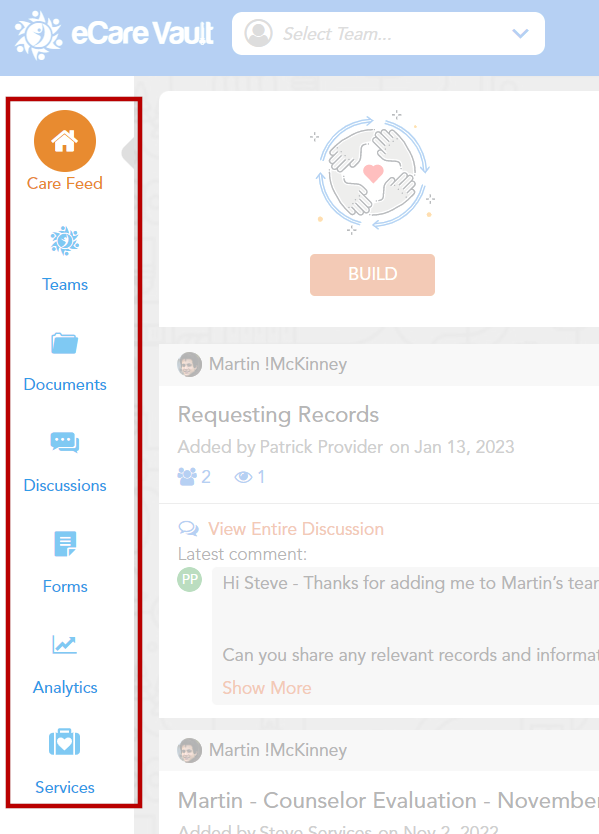599x834 pixels.
Task: Open the Requesting Records post title
Action: tap(278, 414)
